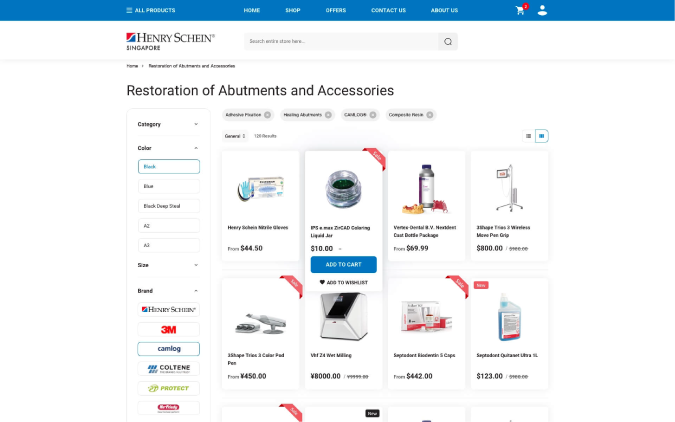Filter by 3M brand logo
675x422 pixels.
[169, 329]
